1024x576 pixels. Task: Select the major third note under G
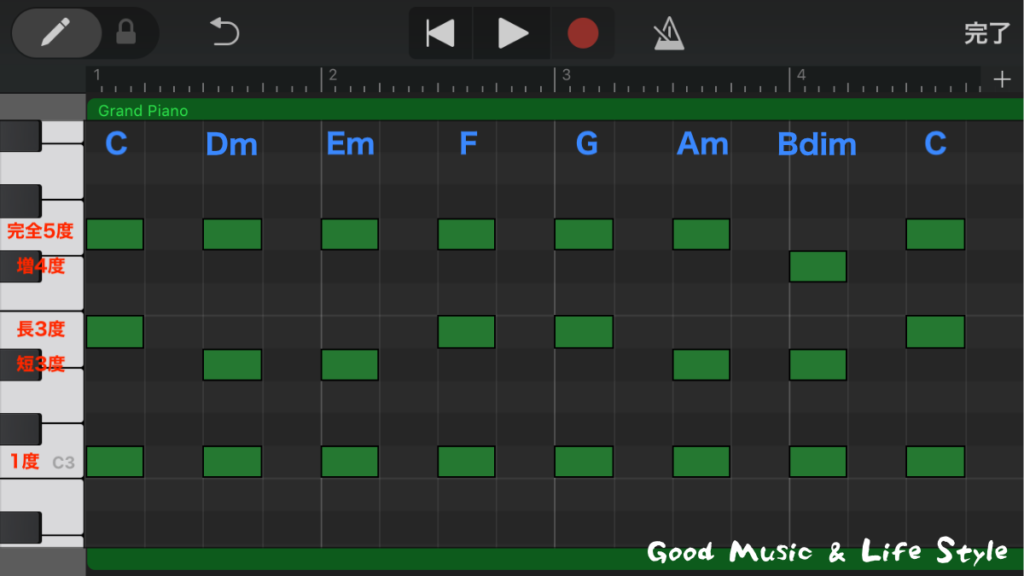click(584, 332)
